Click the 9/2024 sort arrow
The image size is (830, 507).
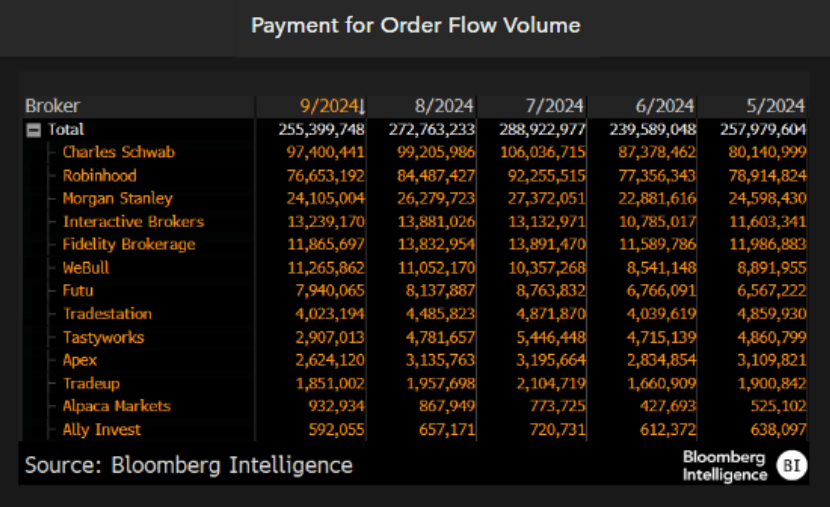tap(362, 107)
